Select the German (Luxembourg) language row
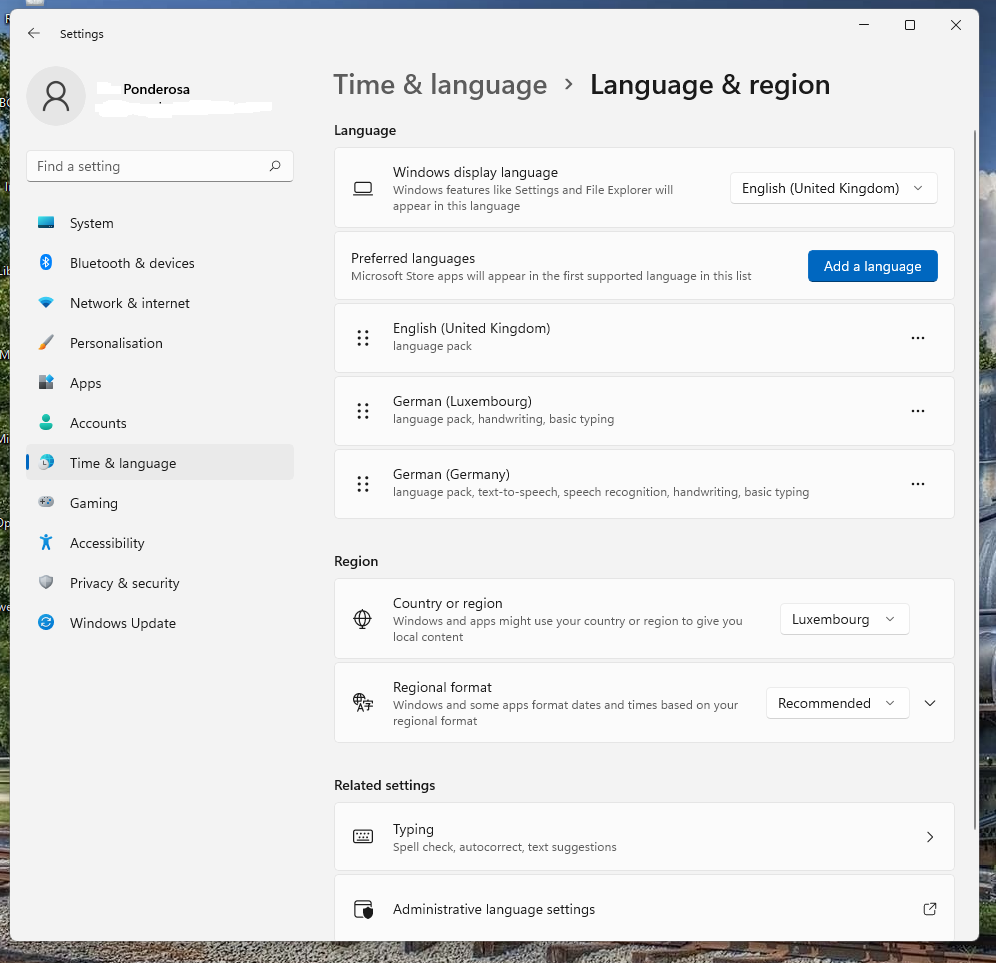Screen dimensions: 996x963 tap(644, 411)
